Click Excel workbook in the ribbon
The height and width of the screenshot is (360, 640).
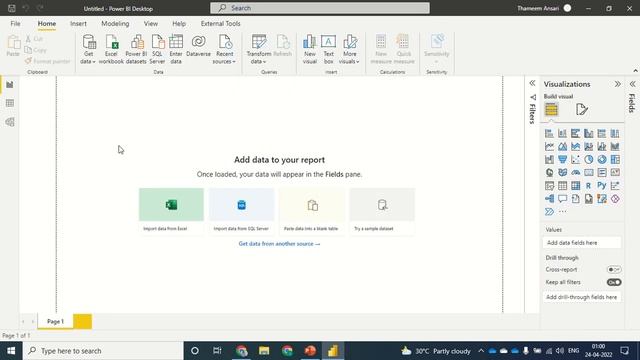pyautogui.click(x=111, y=49)
